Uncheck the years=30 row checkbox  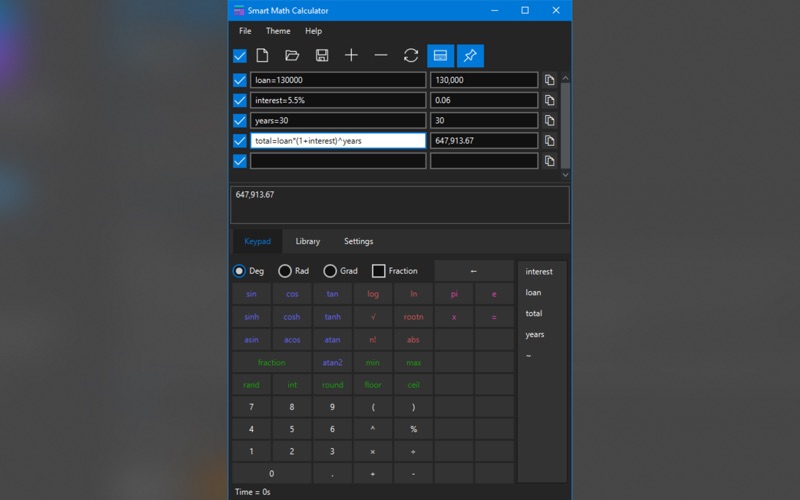(240, 120)
